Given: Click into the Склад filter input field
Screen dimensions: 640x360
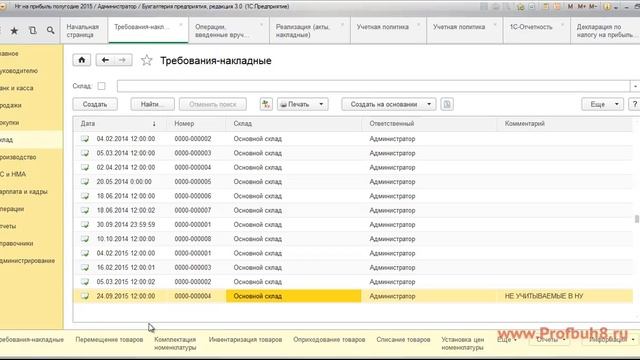Looking at the screenshot, I should tap(373, 86).
